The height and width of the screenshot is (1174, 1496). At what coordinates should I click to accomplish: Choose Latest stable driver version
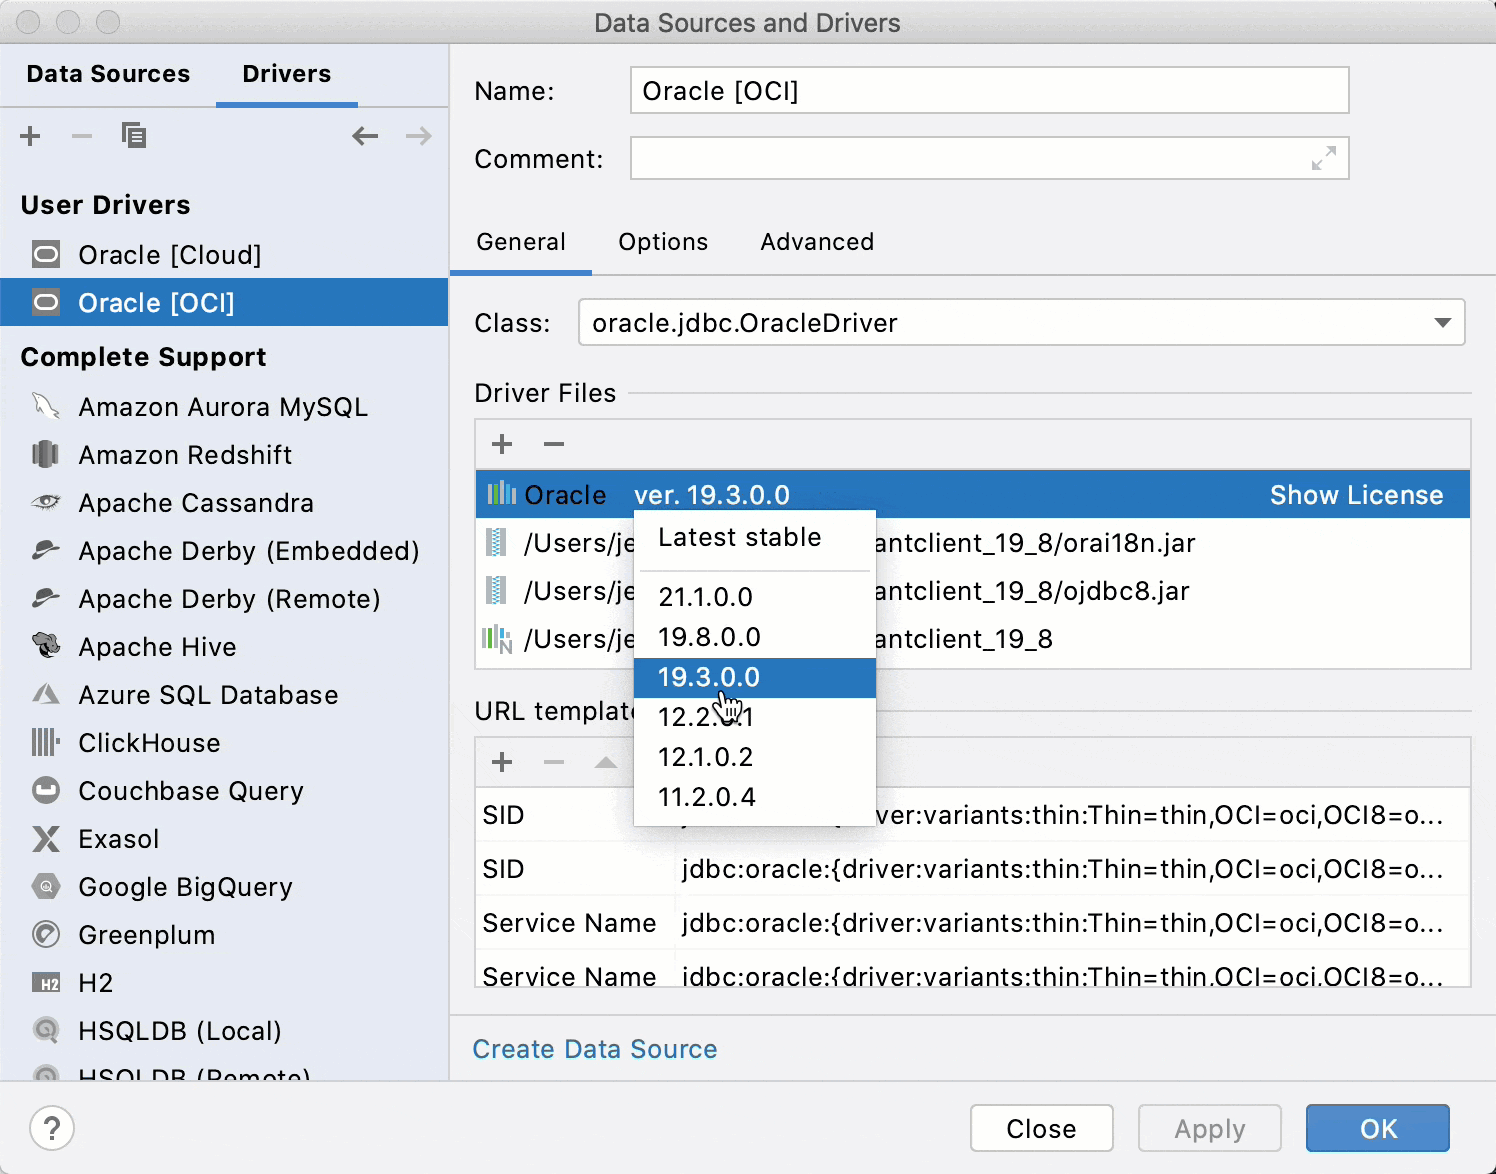coord(739,538)
